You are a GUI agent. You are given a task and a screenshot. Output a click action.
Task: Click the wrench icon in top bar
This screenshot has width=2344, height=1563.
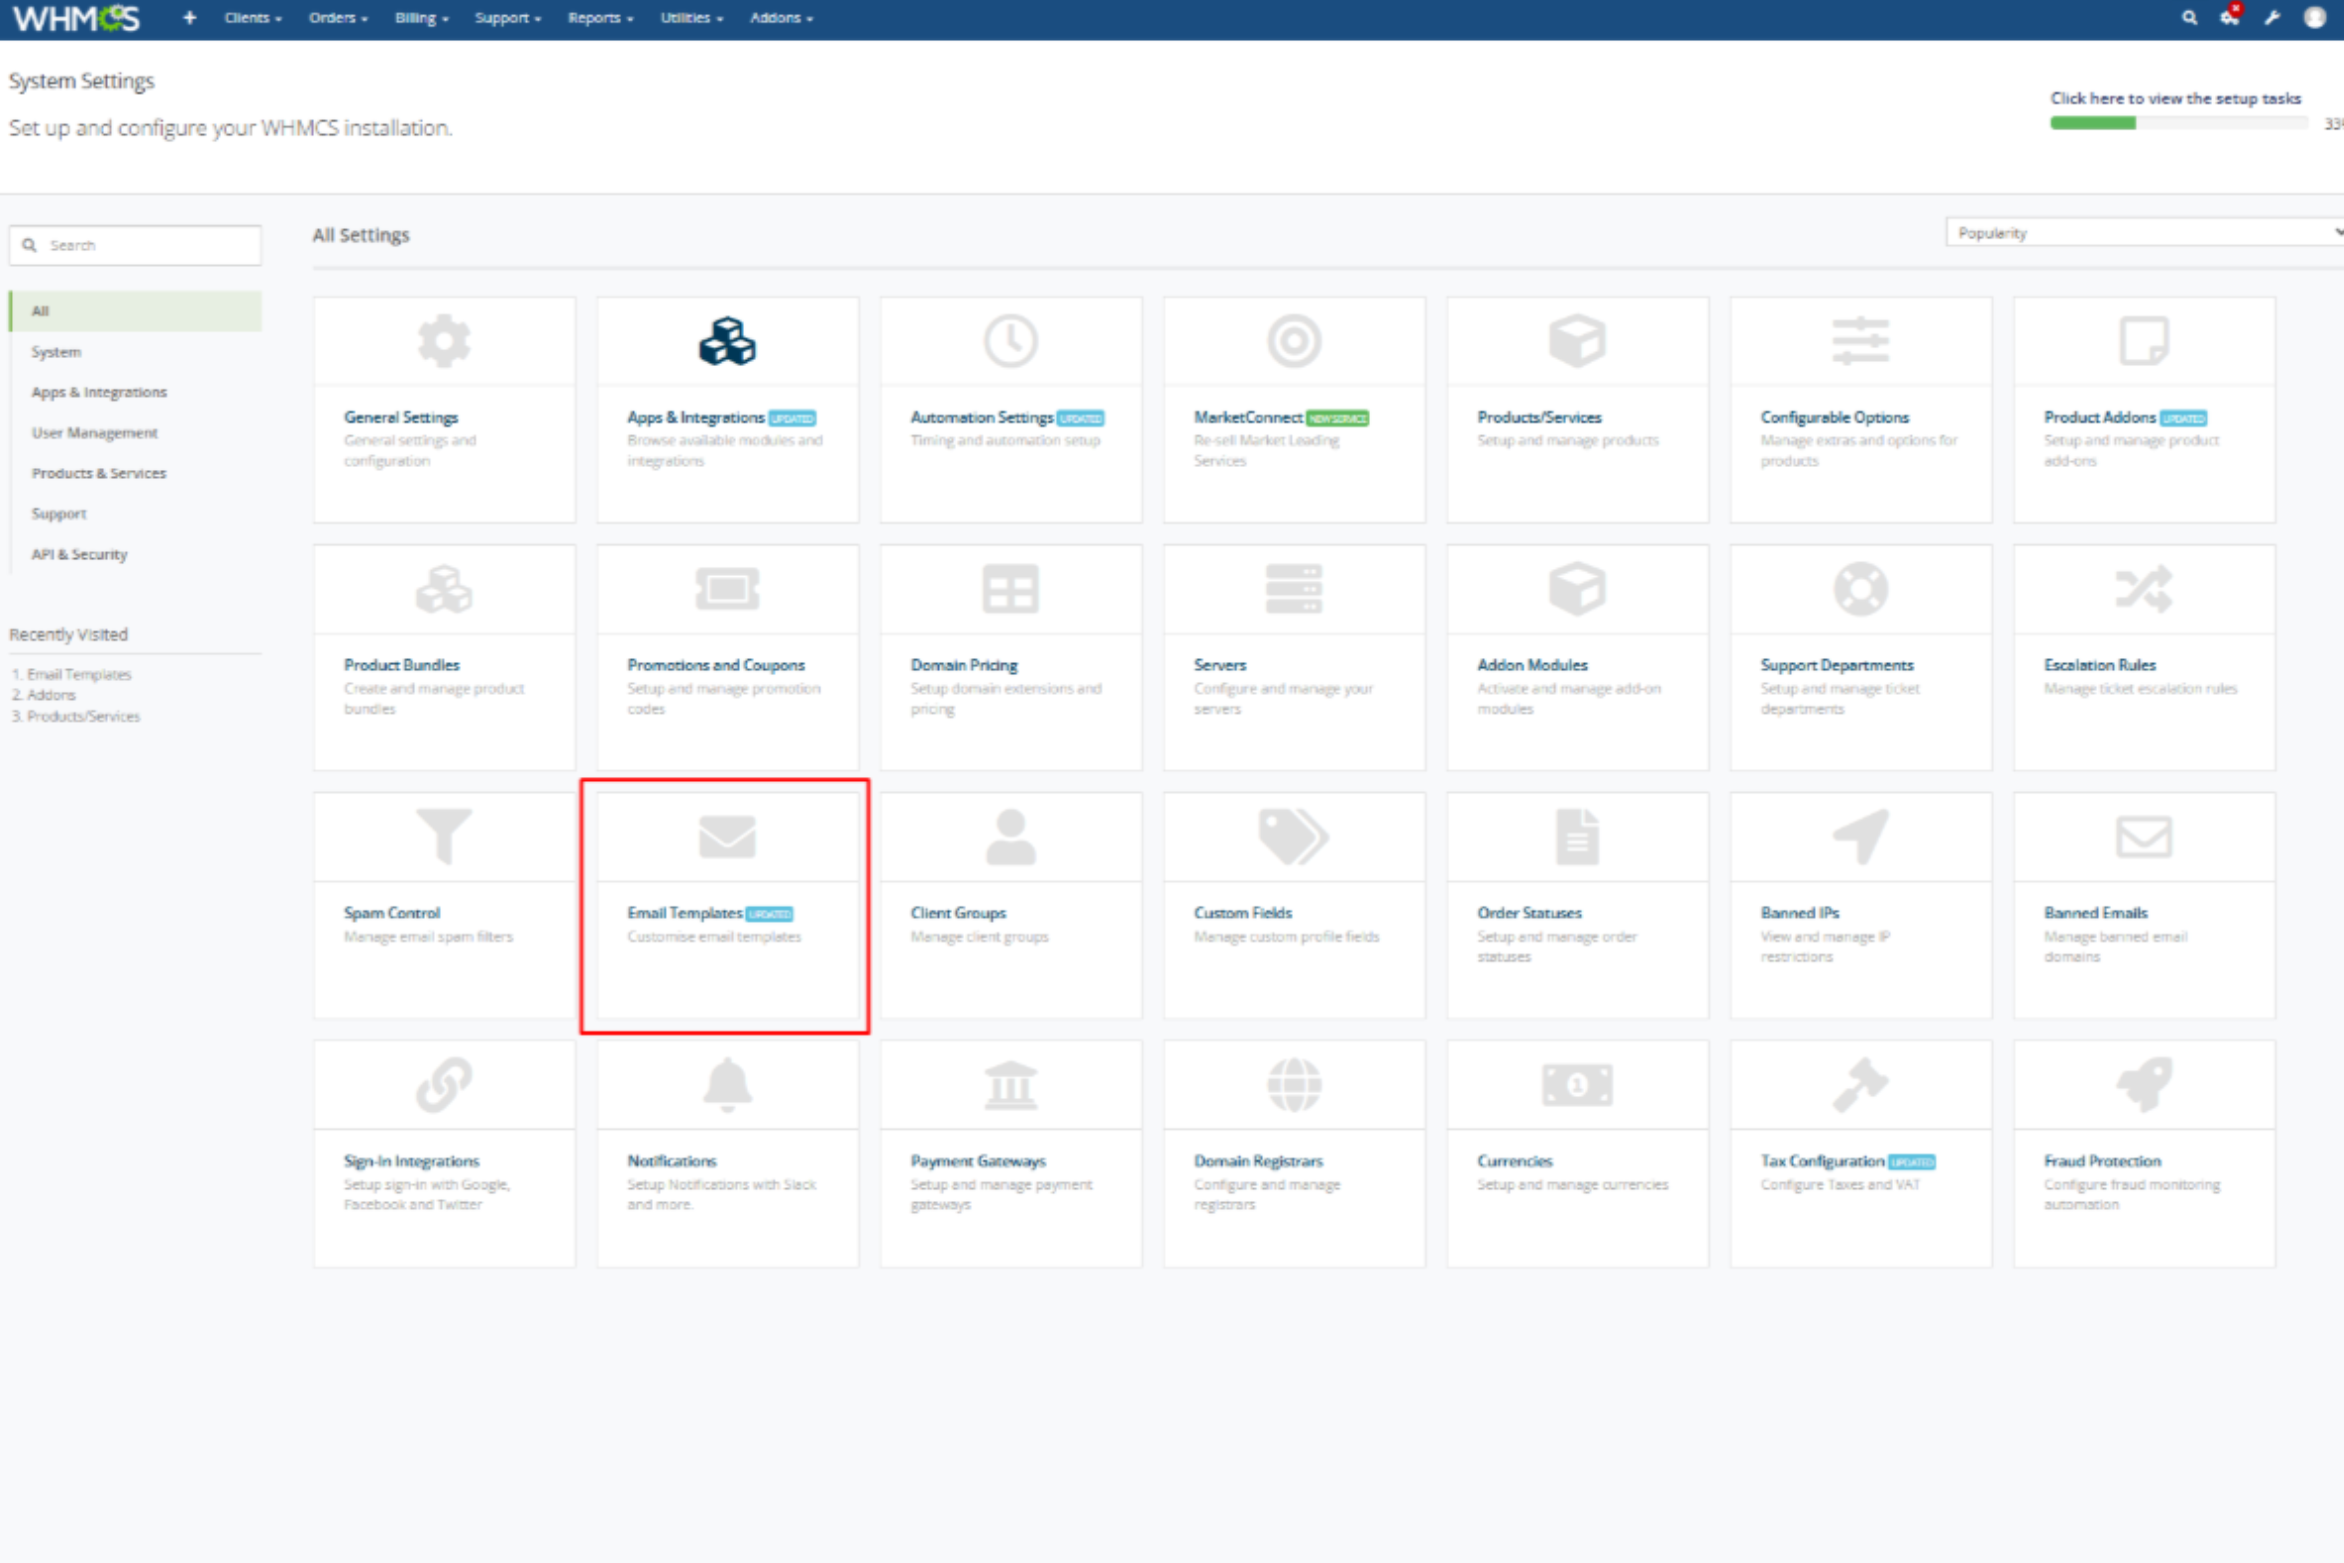coord(2272,18)
